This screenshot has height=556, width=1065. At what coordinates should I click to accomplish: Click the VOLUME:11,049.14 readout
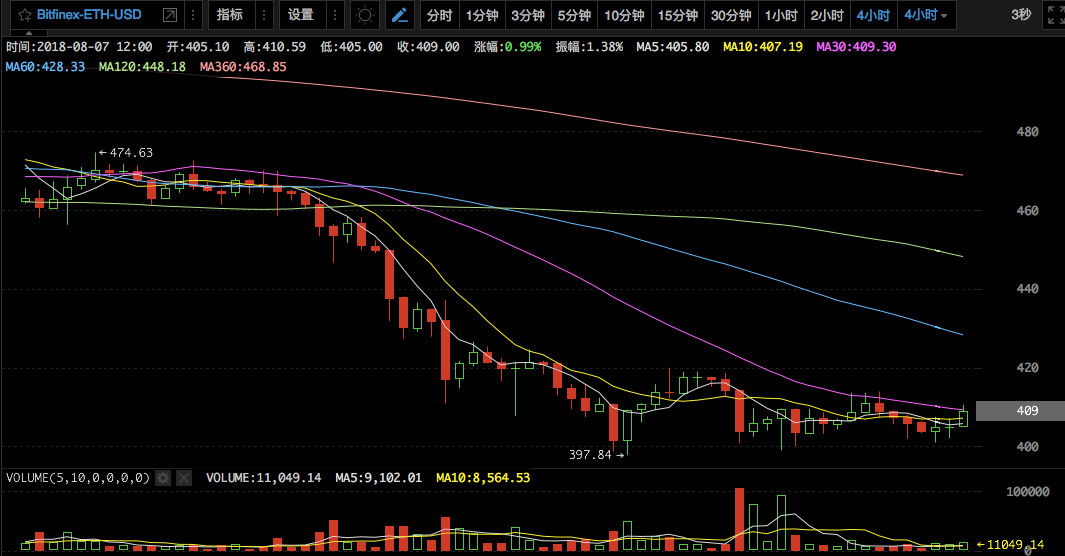tap(264, 478)
